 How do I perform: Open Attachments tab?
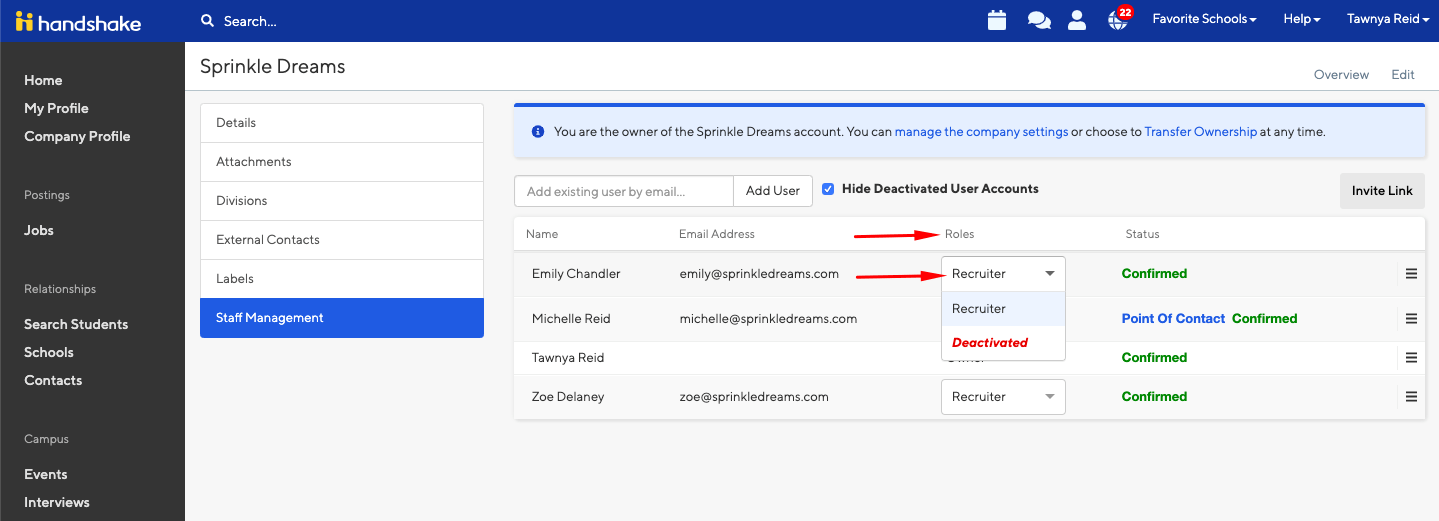pyautogui.click(x=342, y=161)
